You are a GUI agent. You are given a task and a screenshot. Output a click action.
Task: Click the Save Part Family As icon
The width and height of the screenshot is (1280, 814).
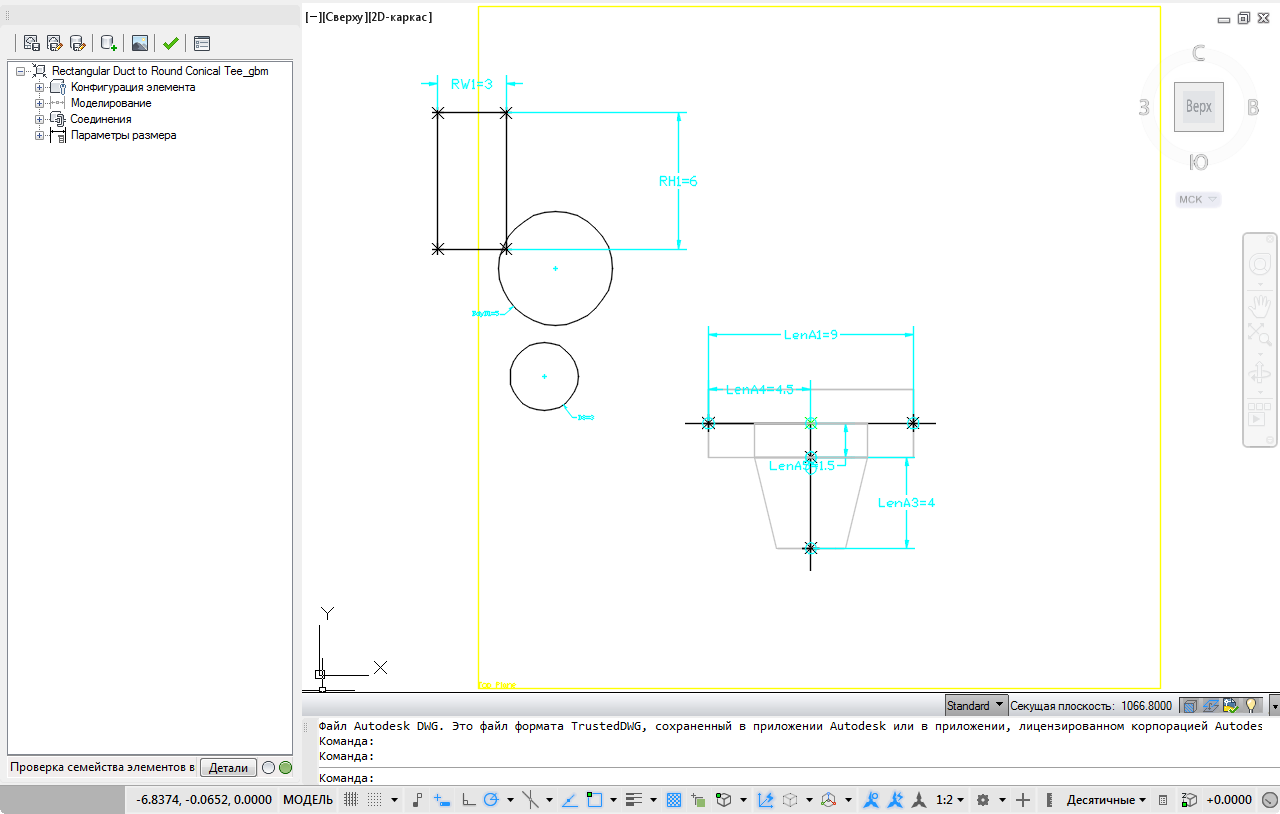(x=55, y=43)
